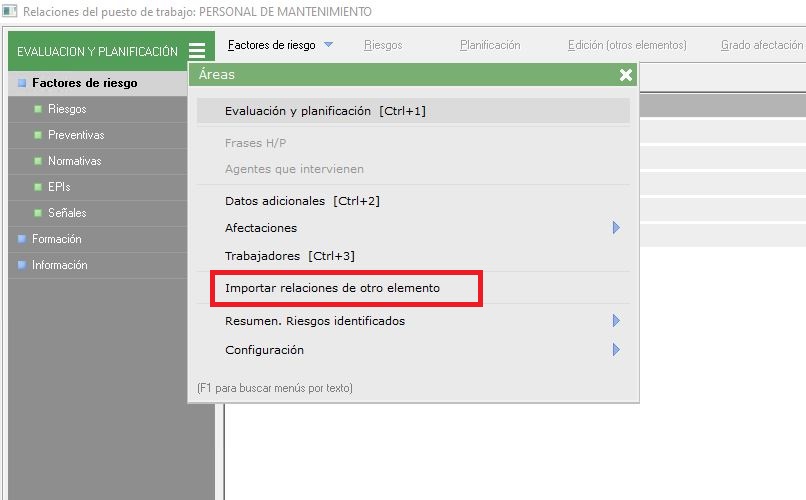Screen dimensions: 806x500
Task: Open the Configuración submenu arrow
Action: pyautogui.click(x=616, y=350)
